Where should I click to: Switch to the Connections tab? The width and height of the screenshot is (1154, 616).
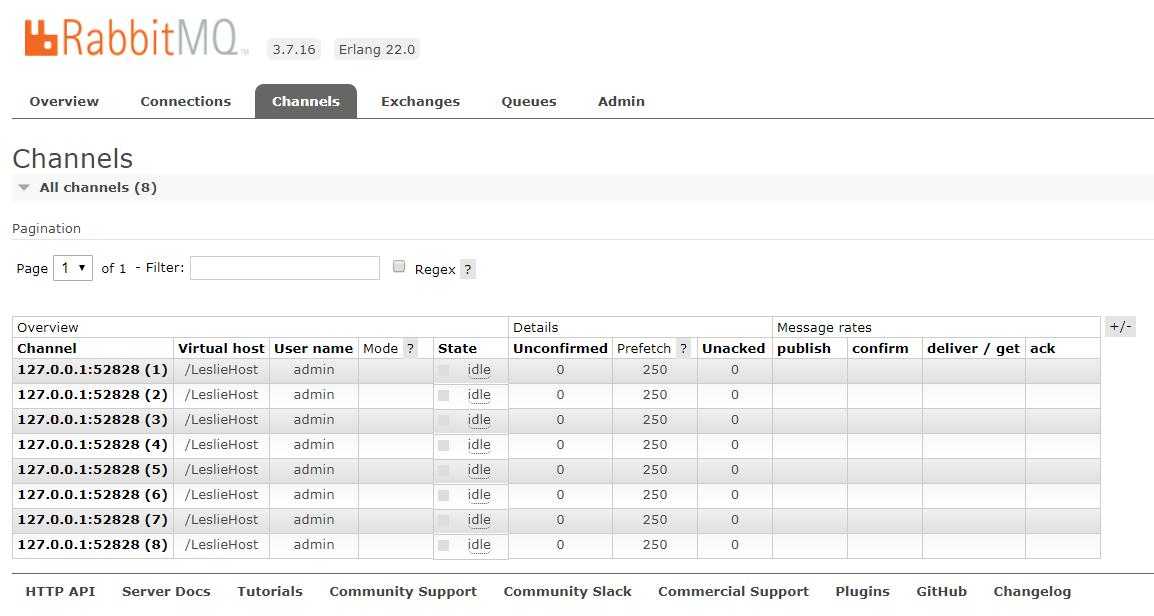coord(185,102)
